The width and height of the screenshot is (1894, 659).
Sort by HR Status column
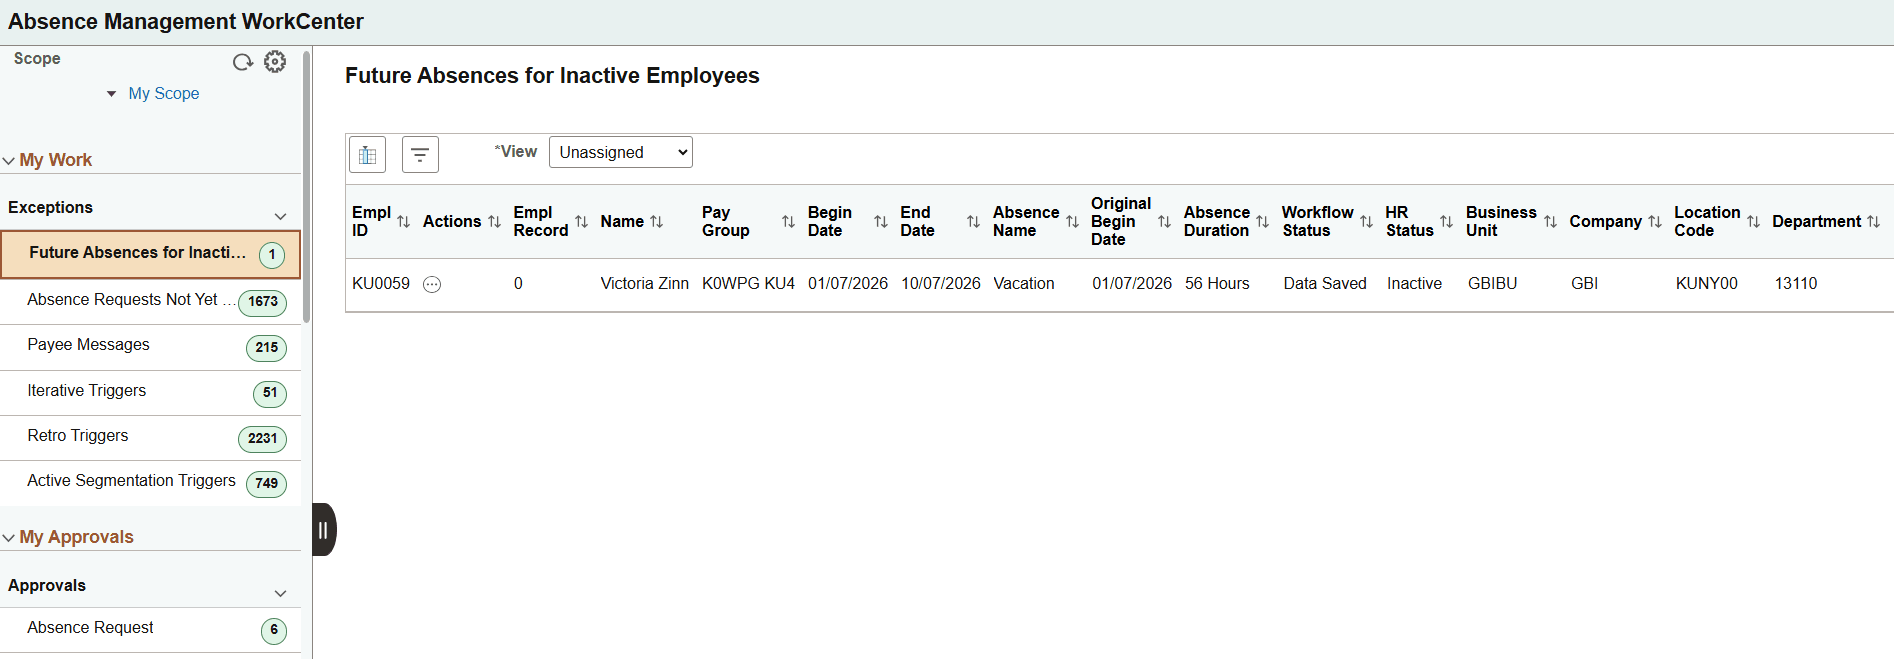1446,222
